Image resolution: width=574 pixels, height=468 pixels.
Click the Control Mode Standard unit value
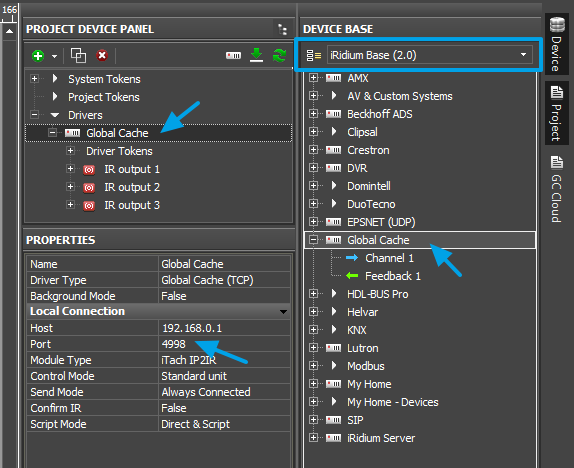[x=224, y=376]
